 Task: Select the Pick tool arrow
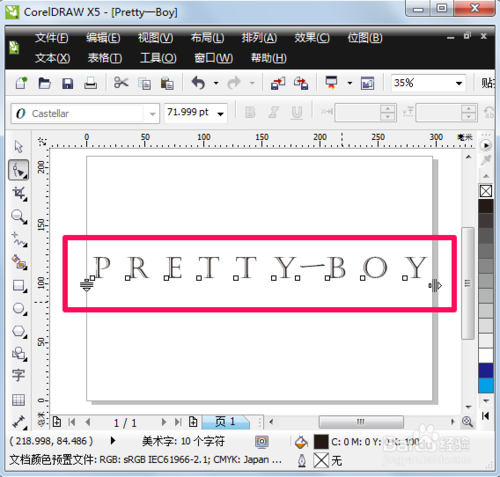tap(19, 147)
